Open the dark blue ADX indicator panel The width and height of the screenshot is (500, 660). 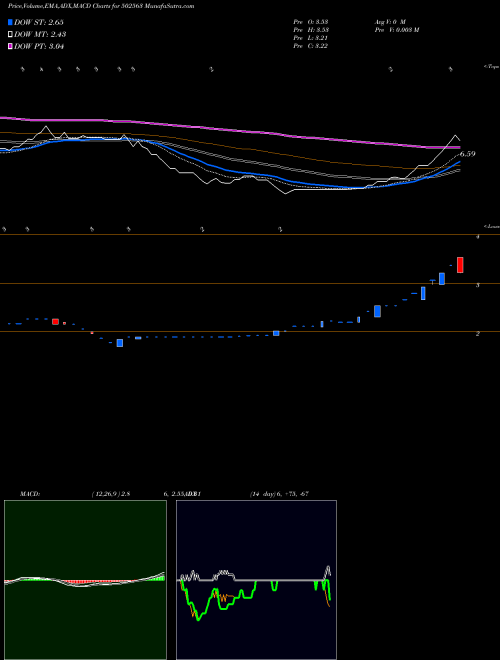click(256, 580)
